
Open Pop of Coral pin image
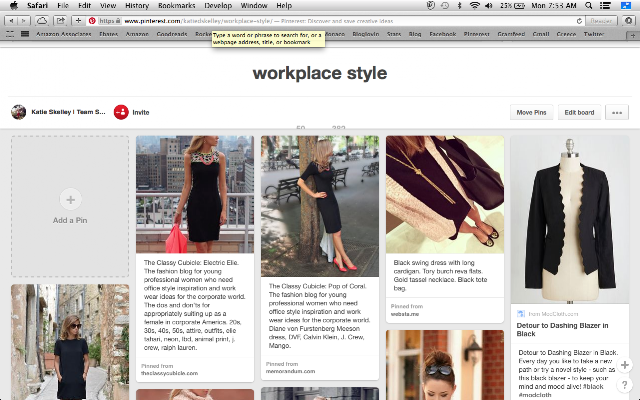pos(320,206)
